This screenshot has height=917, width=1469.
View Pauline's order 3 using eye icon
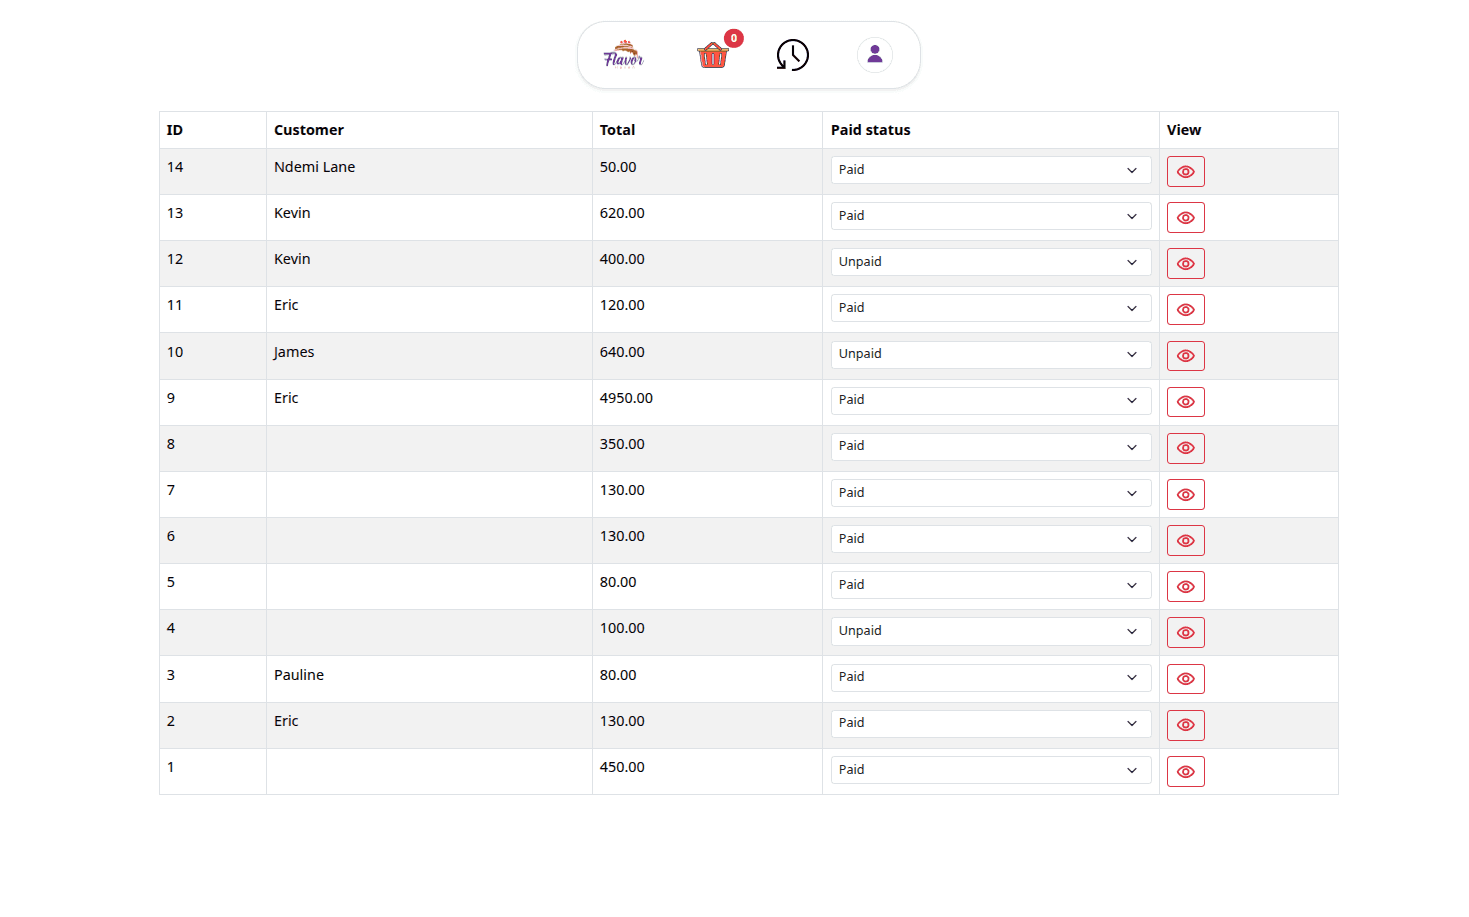pos(1185,678)
